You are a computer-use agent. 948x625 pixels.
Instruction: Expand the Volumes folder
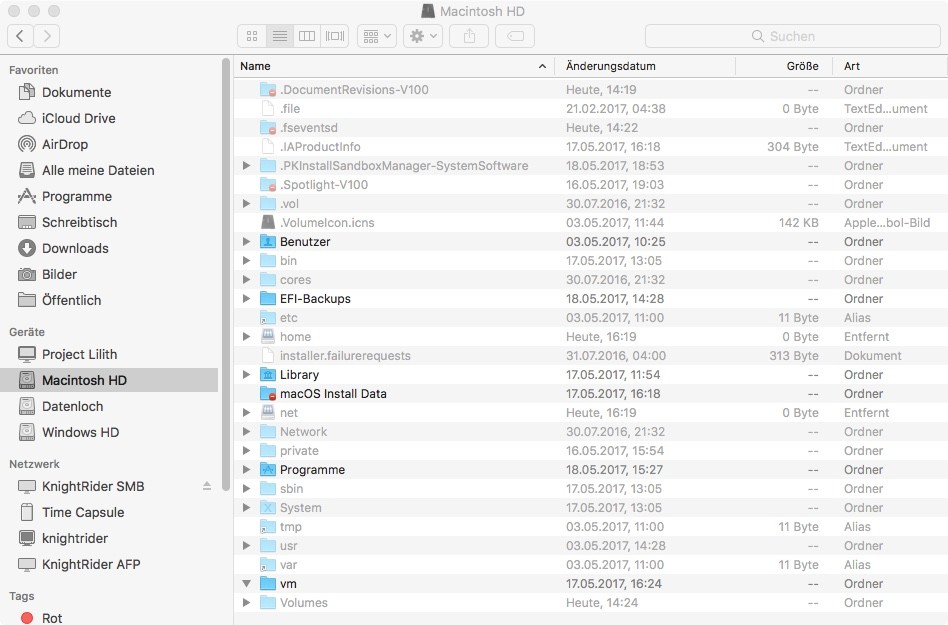pos(246,603)
